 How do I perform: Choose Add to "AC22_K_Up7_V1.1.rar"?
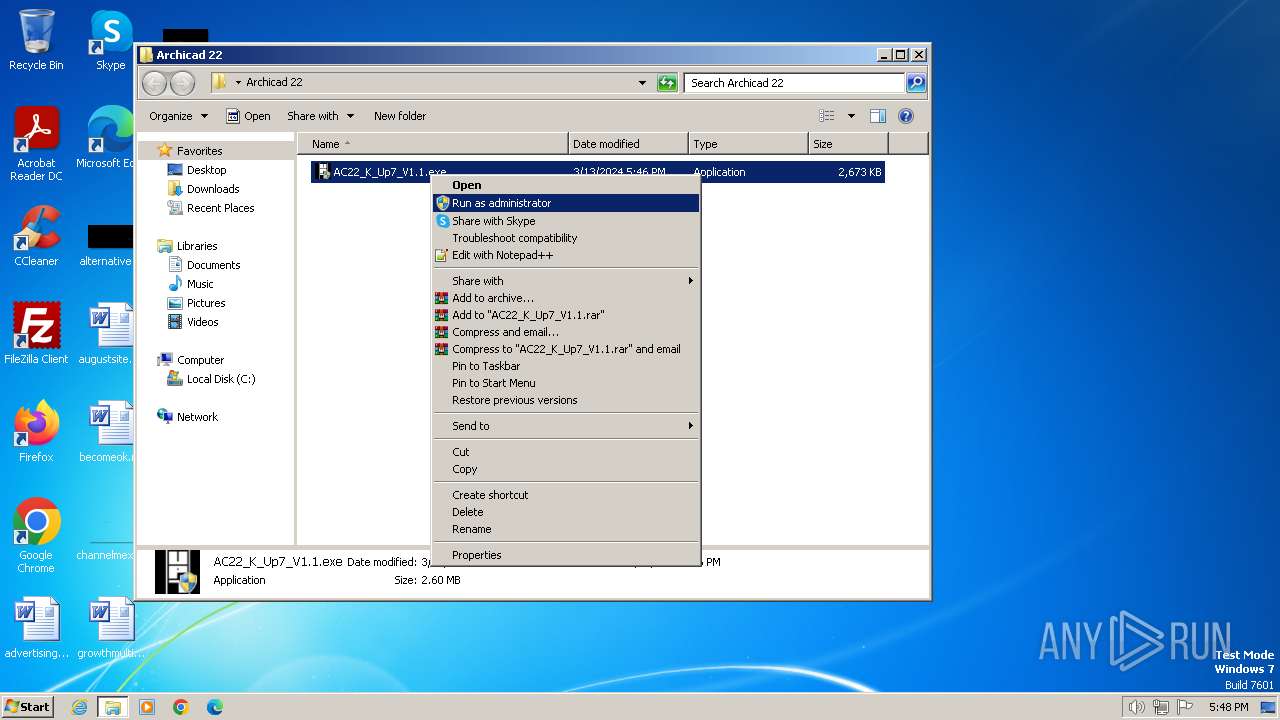pos(565,315)
